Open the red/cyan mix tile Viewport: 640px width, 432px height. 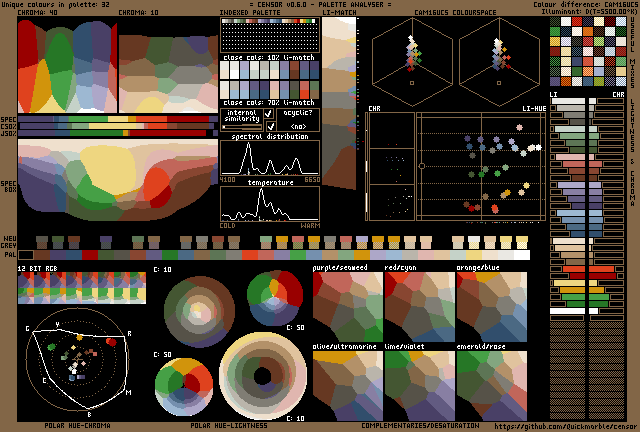coord(420,307)
